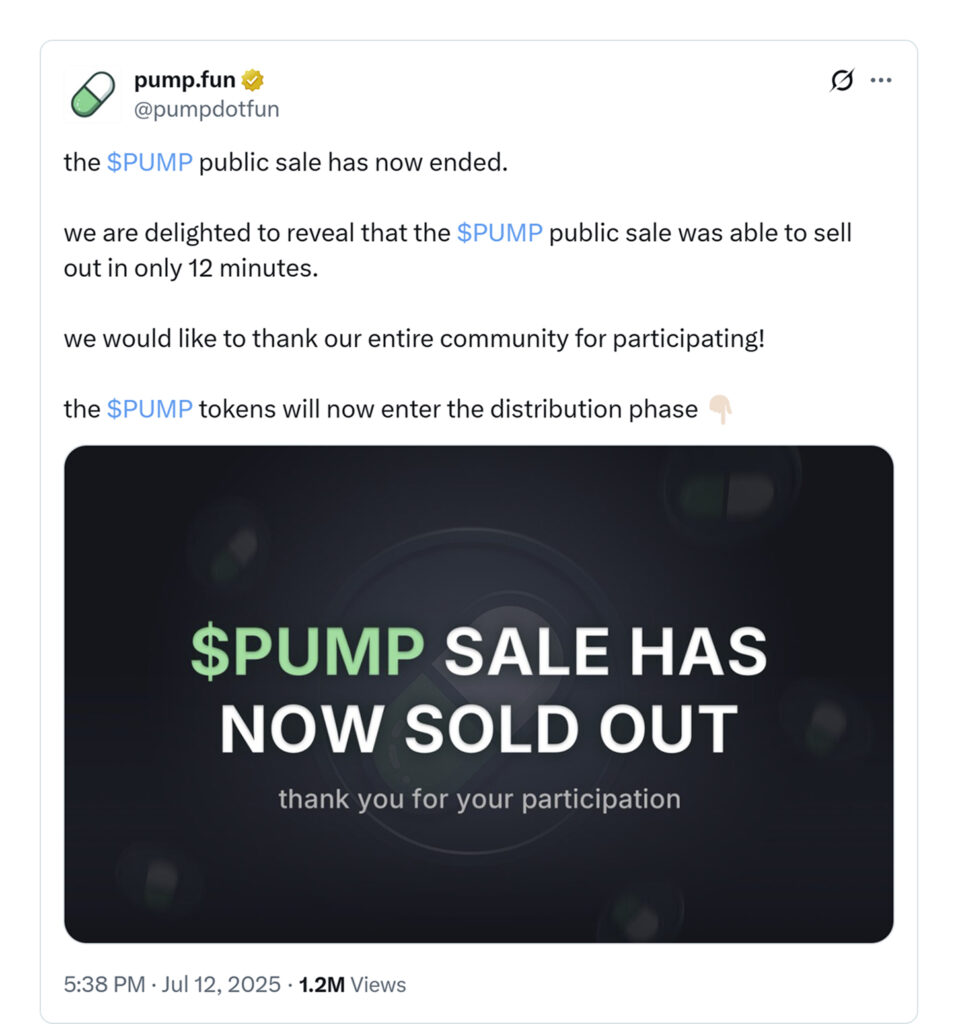
Task: Click the dollar sign in $PUMP graphic
Action: [212, 652]
